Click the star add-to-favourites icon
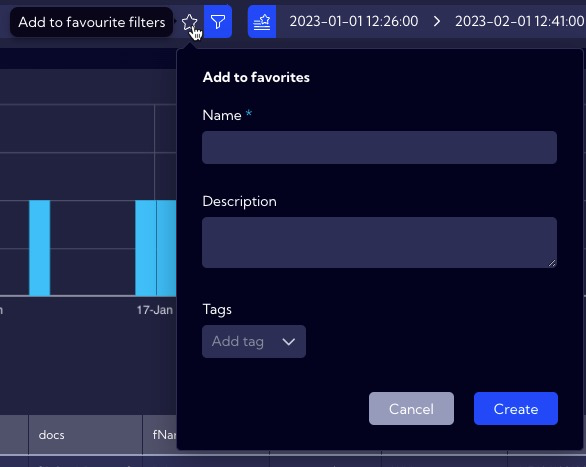 pyautogui.click(x=189, y=22)
